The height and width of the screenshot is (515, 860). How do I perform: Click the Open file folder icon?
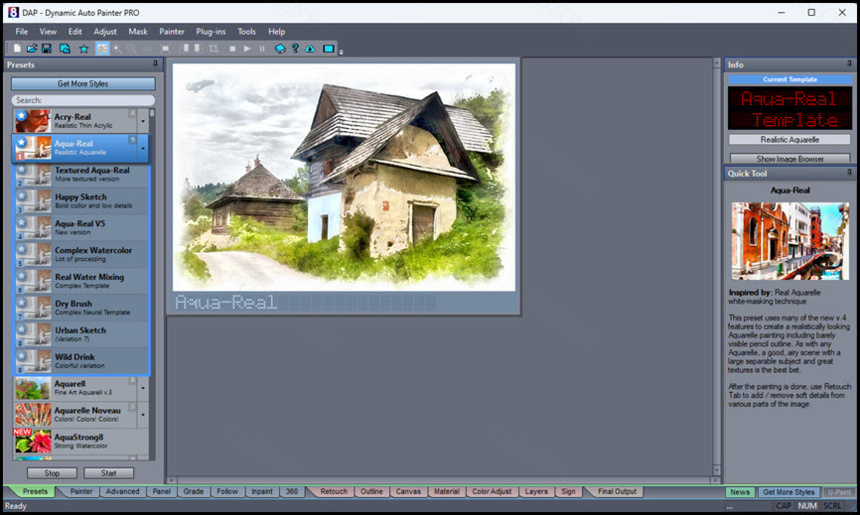(32, 49)
